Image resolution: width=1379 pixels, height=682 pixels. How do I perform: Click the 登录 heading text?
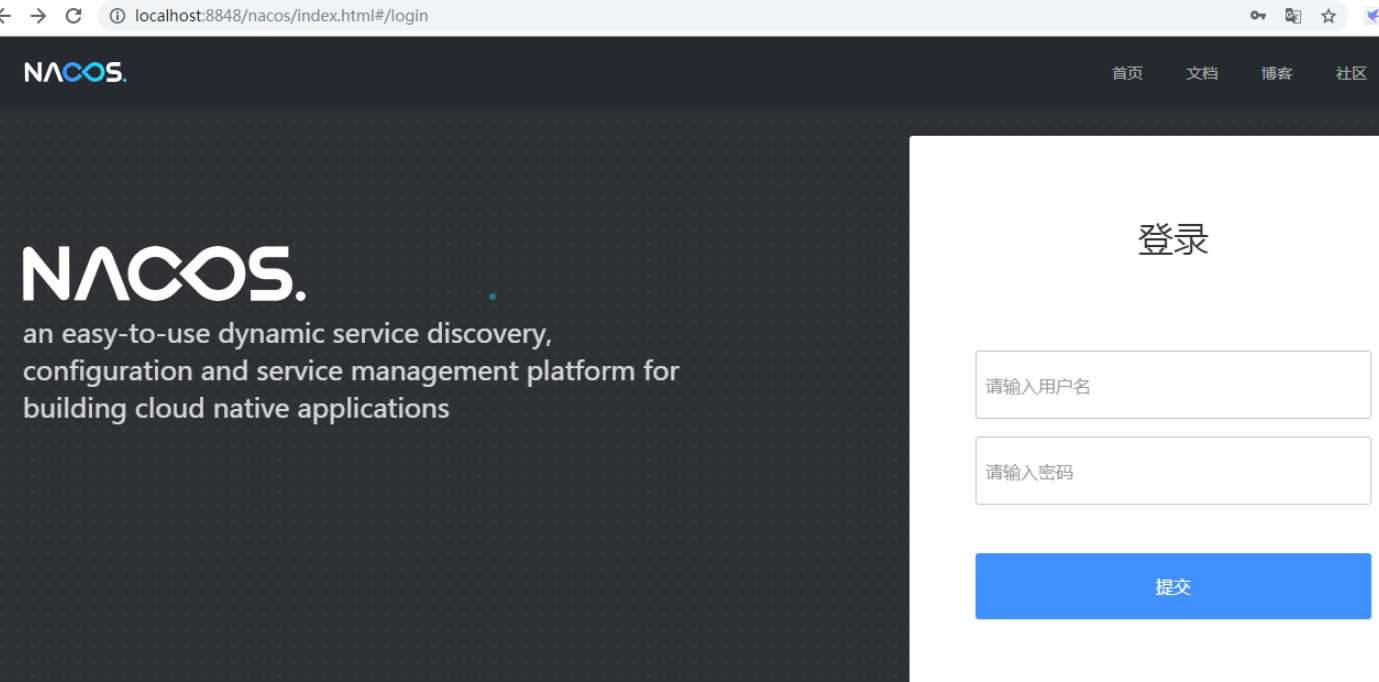click(x=1173, y=240)
